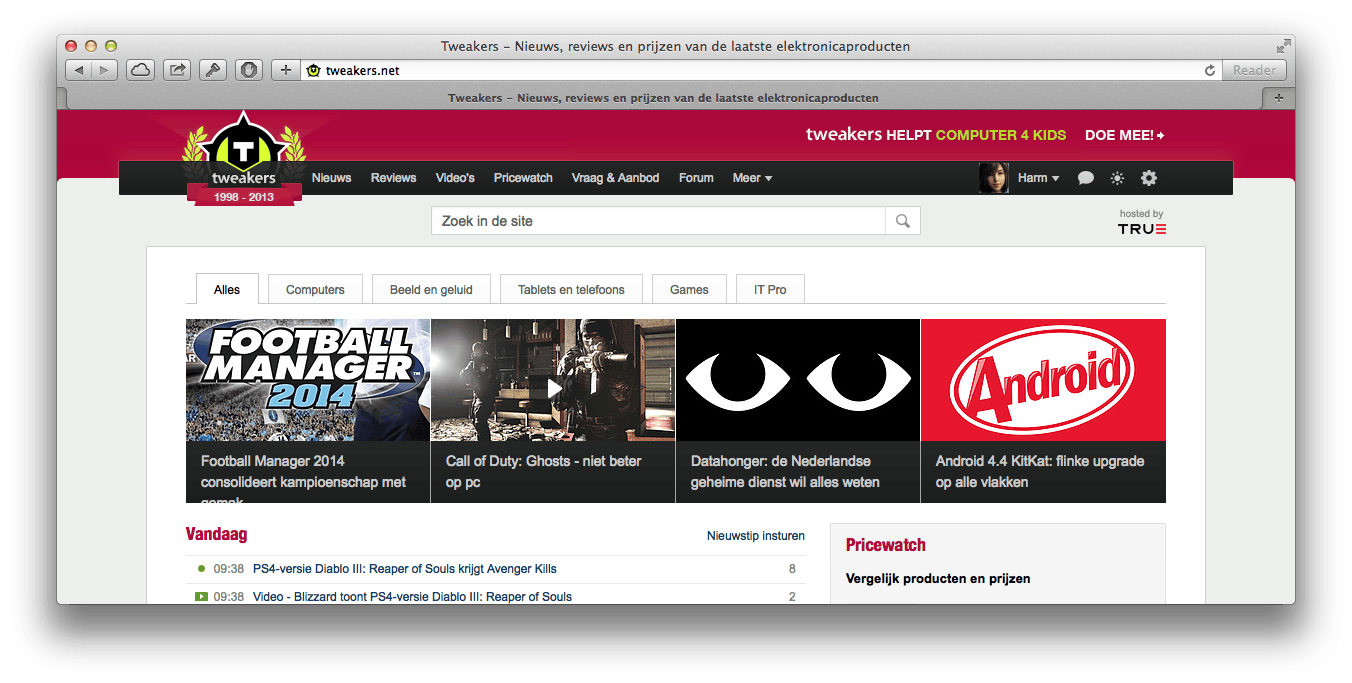
Task: Click the DOE MEE! banner link
Action: (1124, 135)
